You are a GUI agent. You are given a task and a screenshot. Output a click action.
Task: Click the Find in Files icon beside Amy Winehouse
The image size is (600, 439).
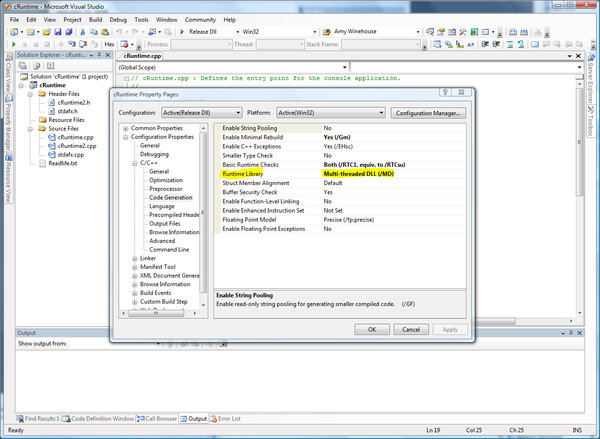click(326, 32)
